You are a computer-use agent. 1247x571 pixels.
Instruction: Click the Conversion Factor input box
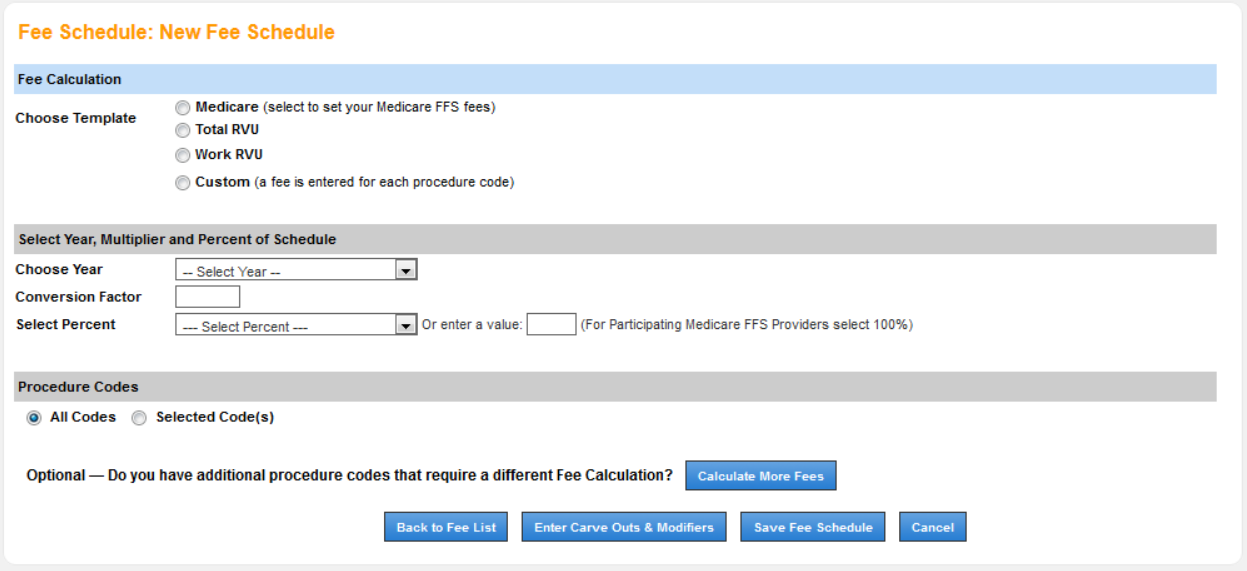(x=207, y=297)
